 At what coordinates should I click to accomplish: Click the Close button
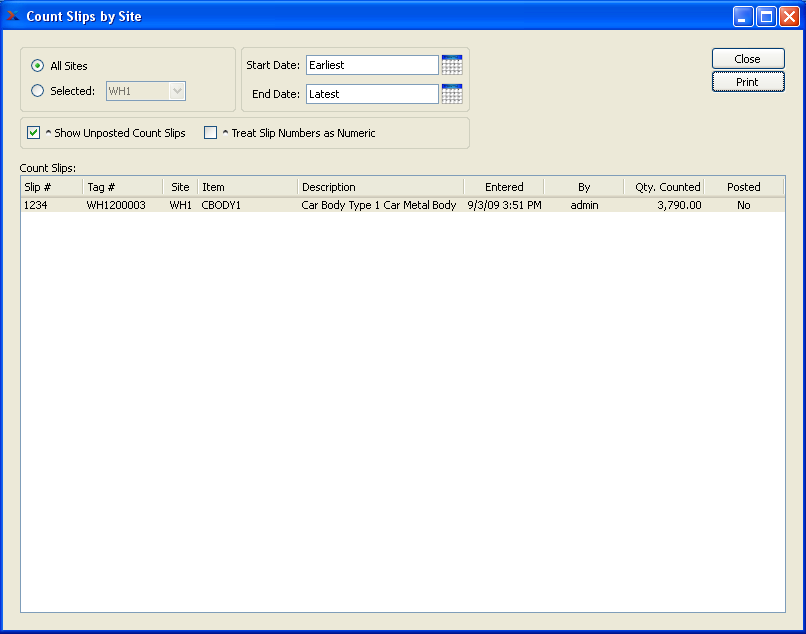point(748,59)
